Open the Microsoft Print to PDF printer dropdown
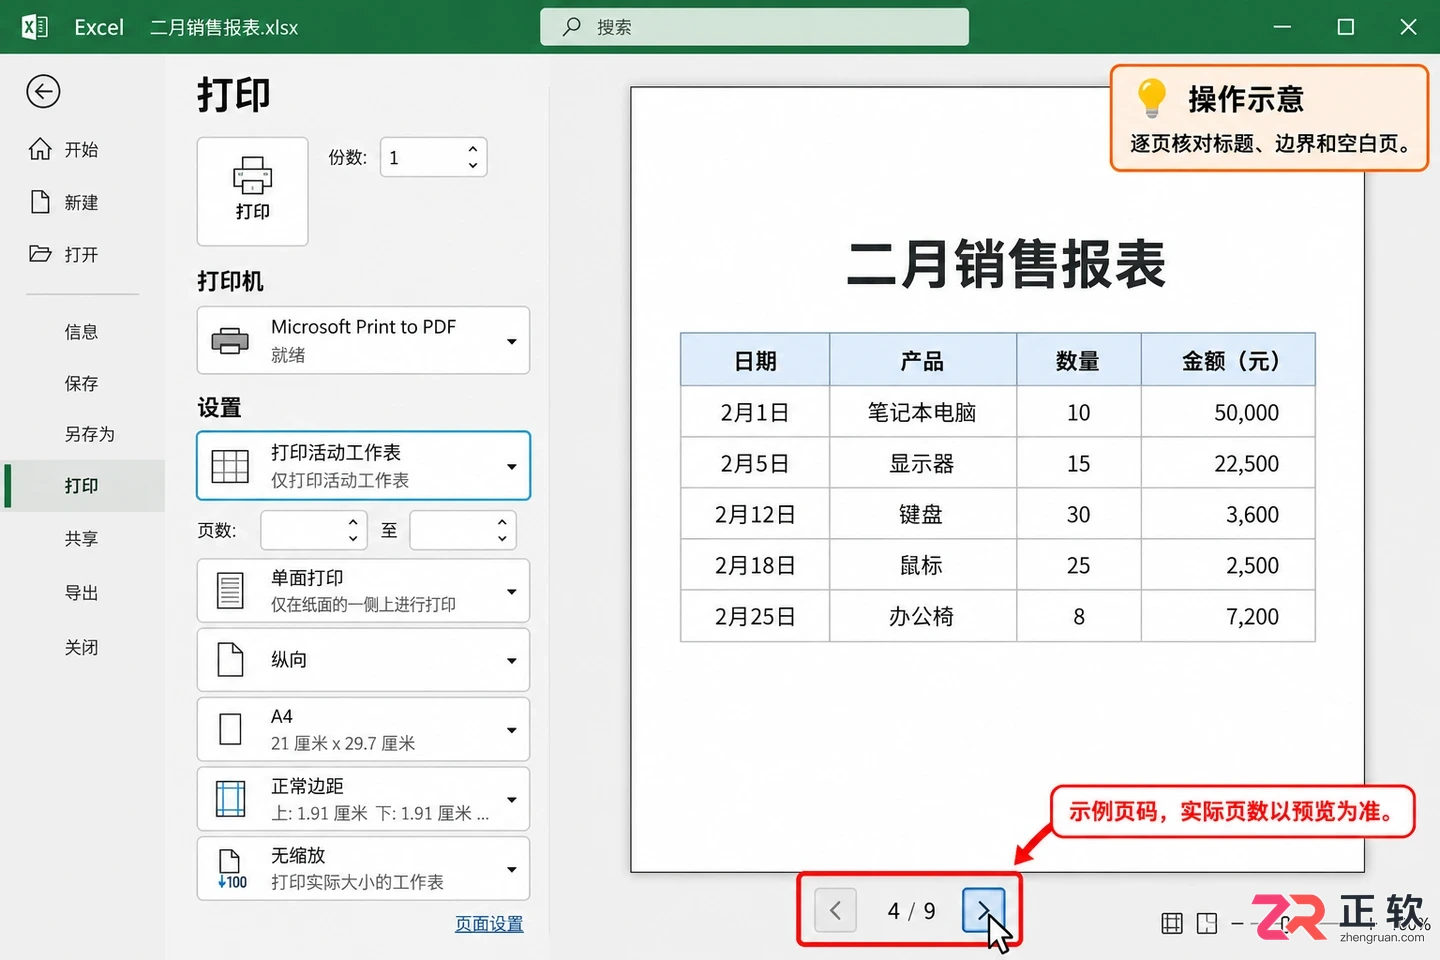1440x960 pixels. point(363,340)
